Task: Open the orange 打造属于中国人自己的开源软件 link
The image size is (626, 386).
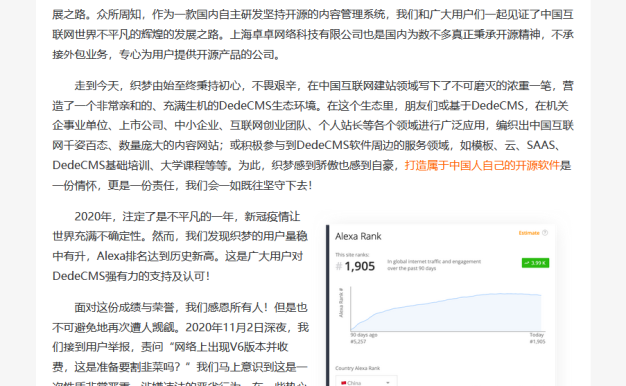Action: tap(482, 165)
